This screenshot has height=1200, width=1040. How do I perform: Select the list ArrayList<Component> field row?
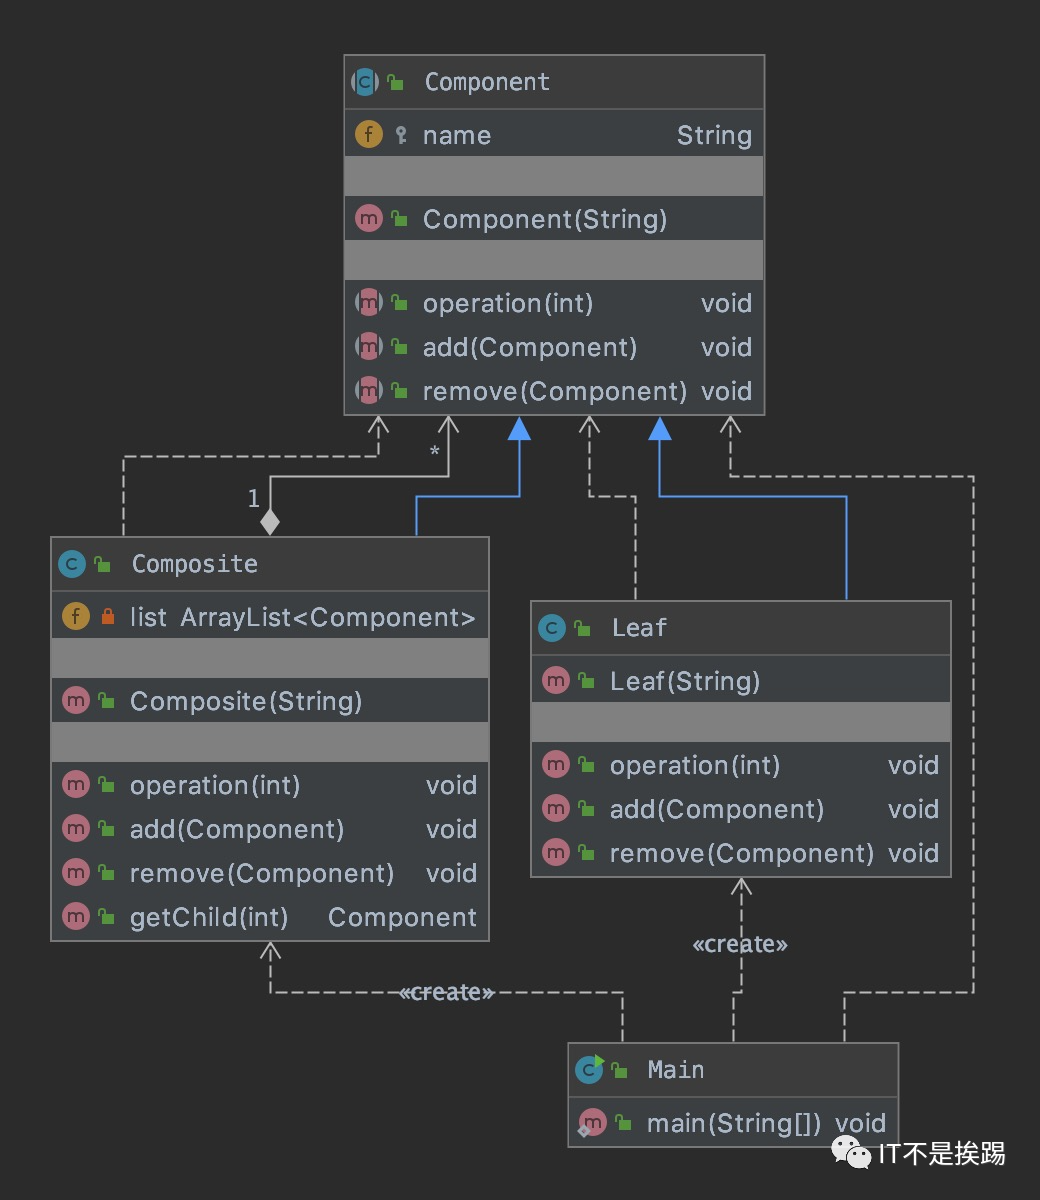[x=270, y=617]
